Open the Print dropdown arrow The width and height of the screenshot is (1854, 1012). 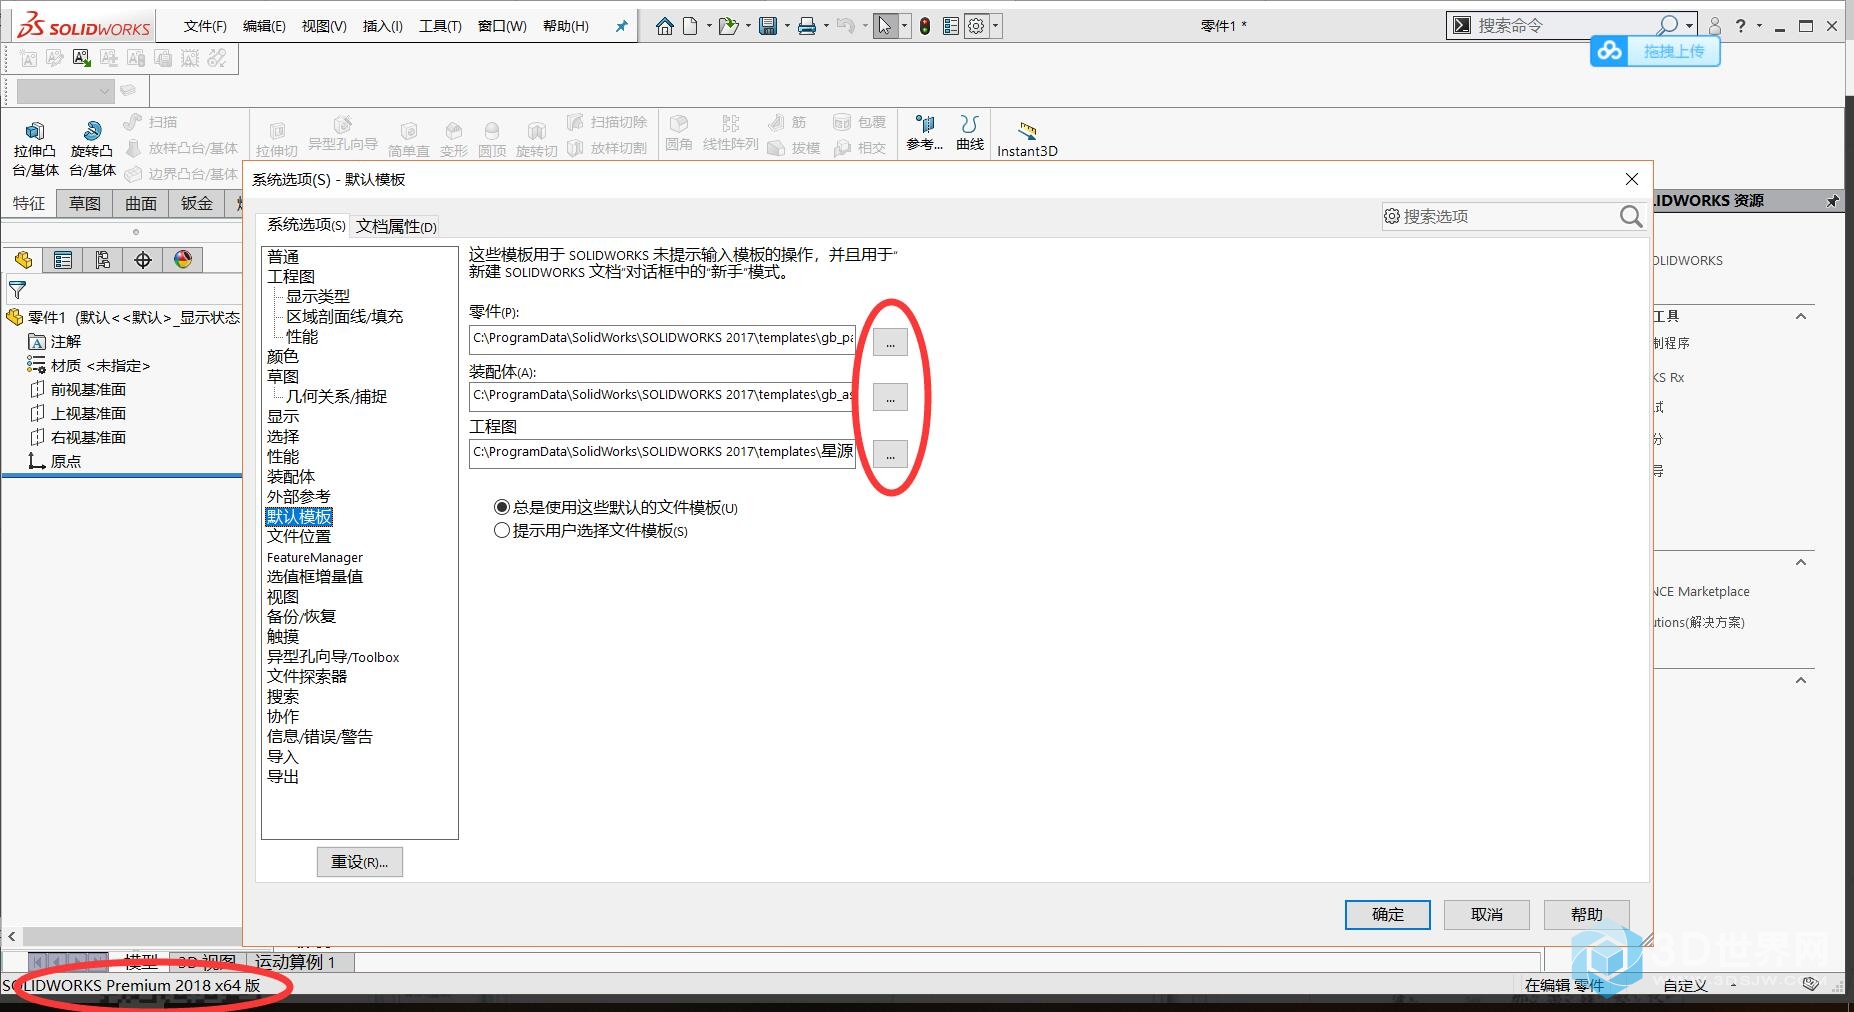point(826,26)
